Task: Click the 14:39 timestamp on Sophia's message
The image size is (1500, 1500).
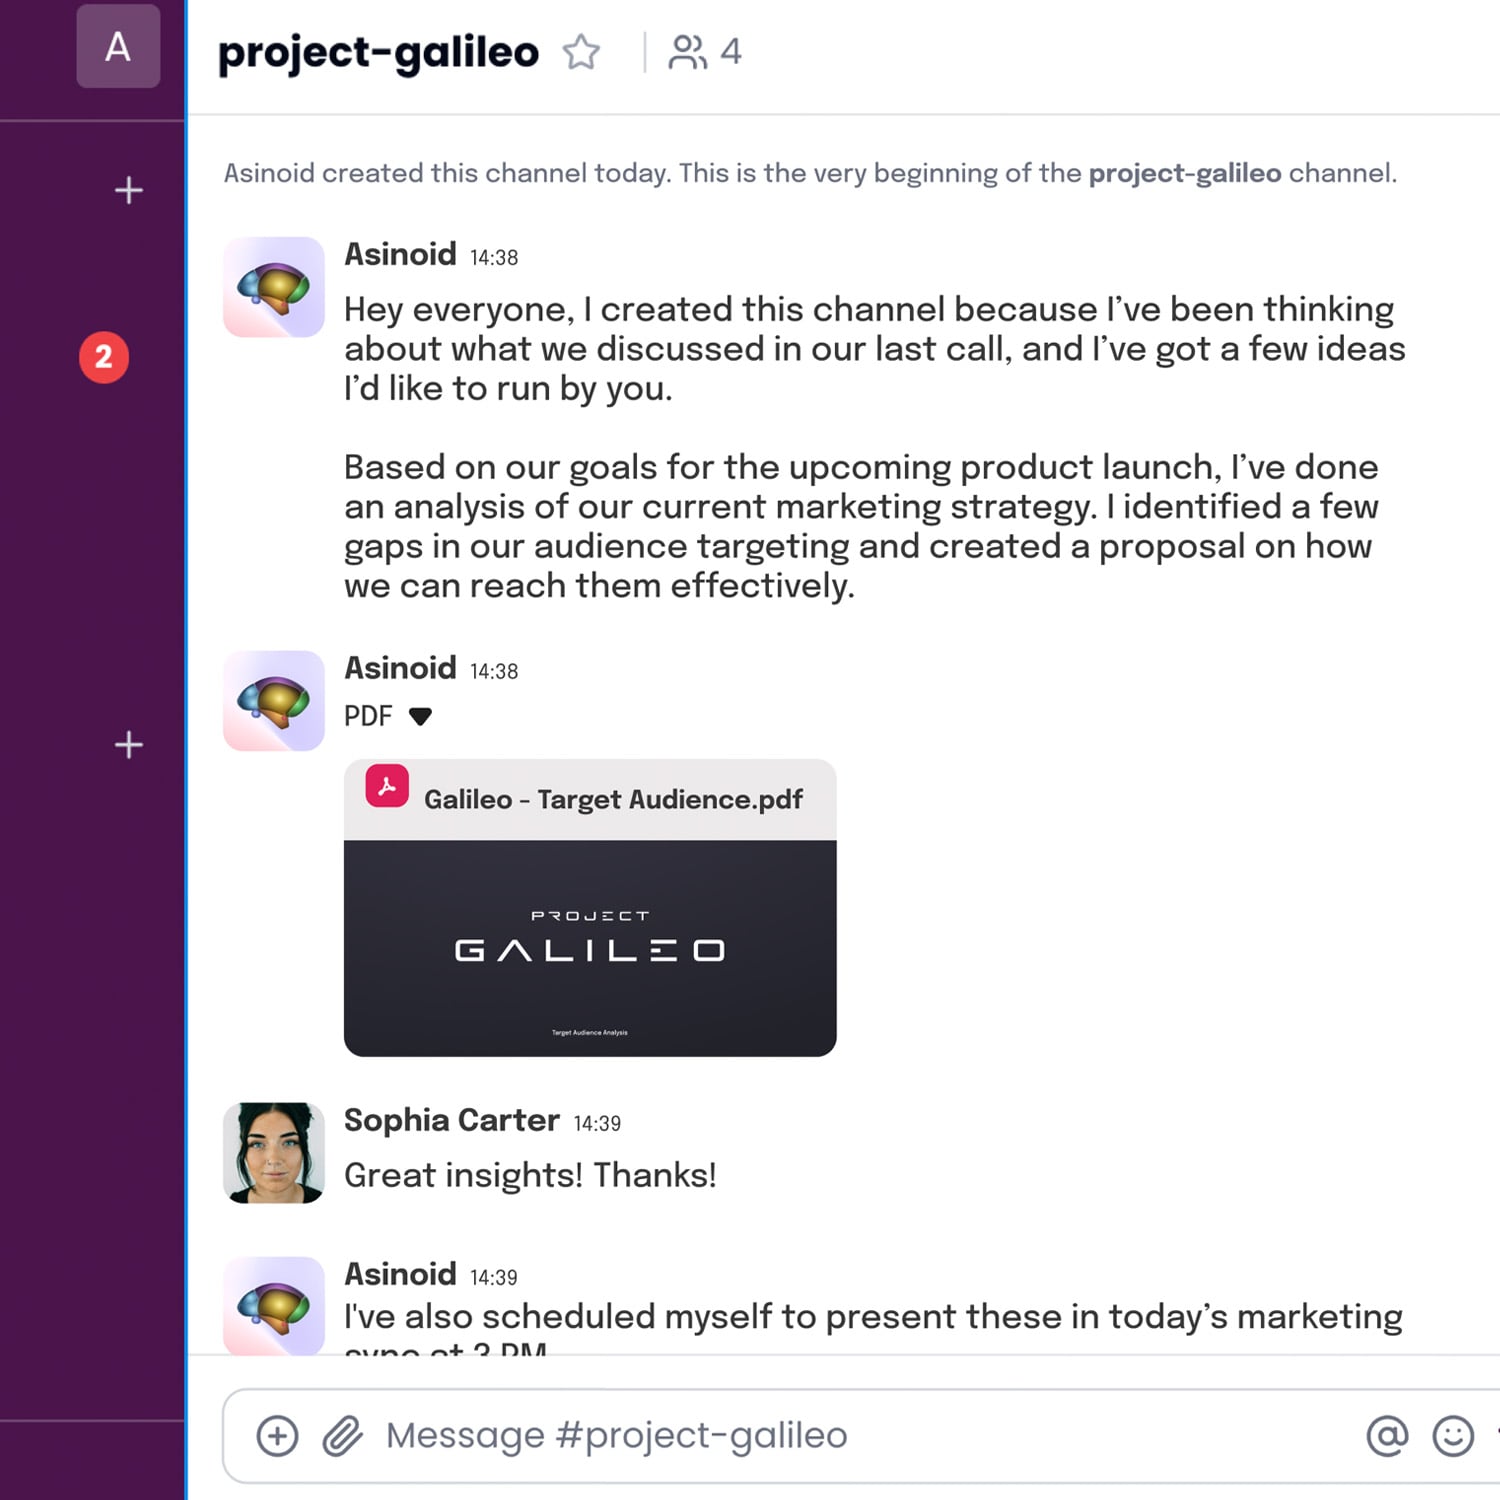Action: 599,1123
